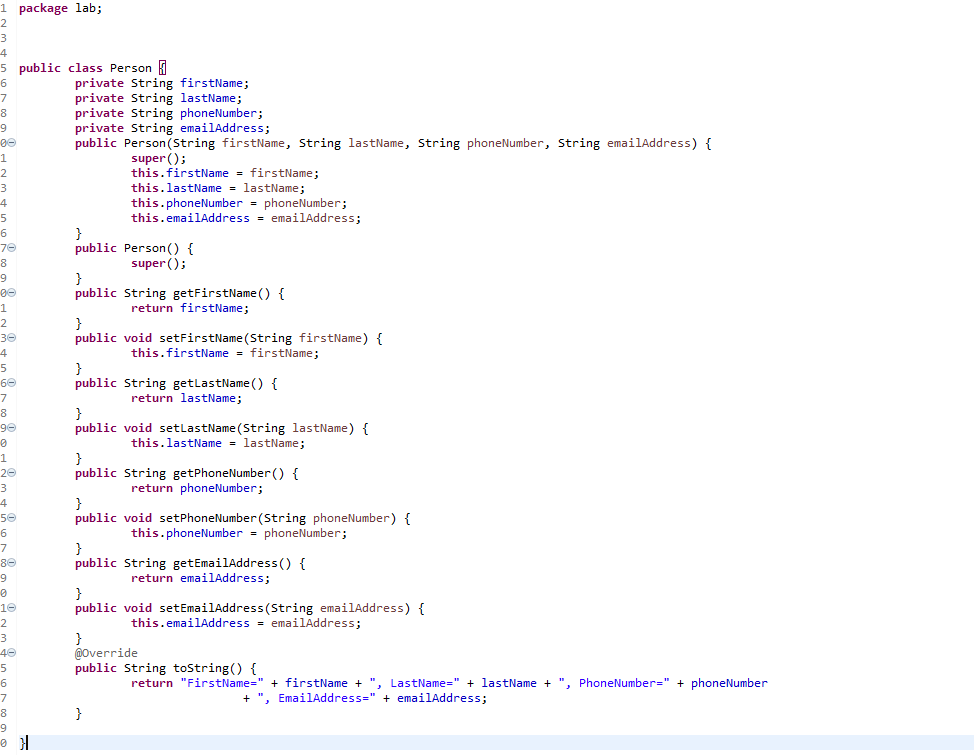Click line number 5 in the gutter
Image resolution: width=974 pixels, height=755 pixels.
[x=6, y=67]
